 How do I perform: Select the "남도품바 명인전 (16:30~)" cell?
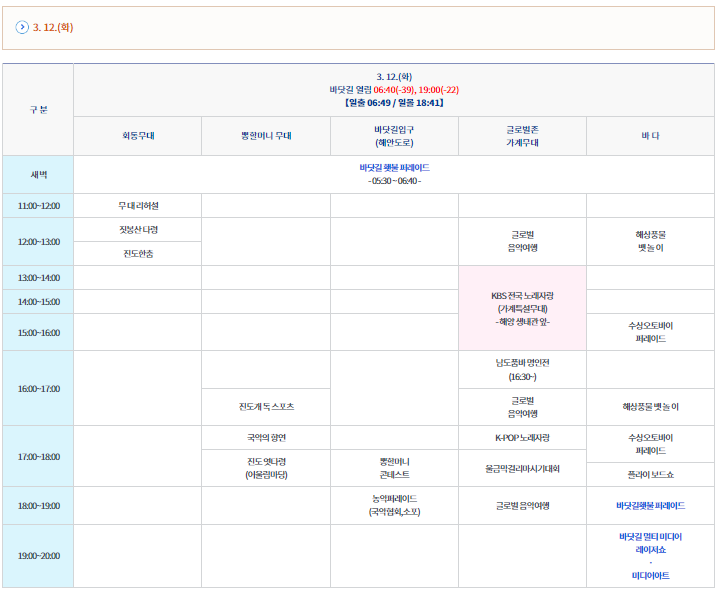[x=522, y=370]
